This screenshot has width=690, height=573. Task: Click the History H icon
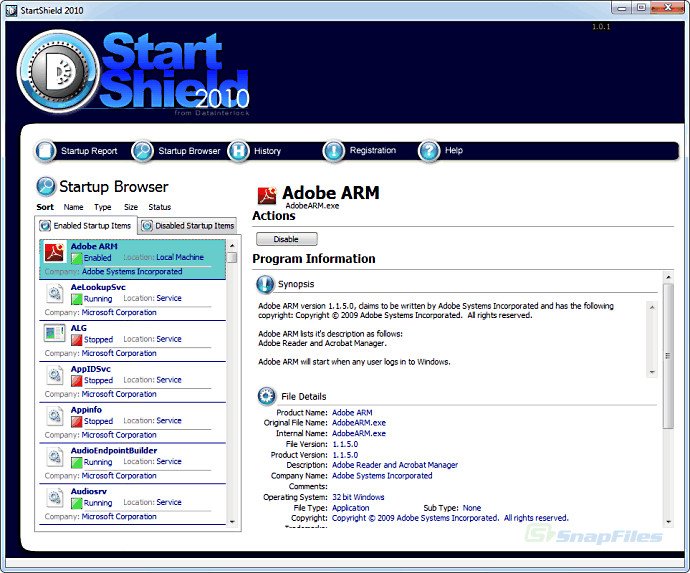coord(239,151)
